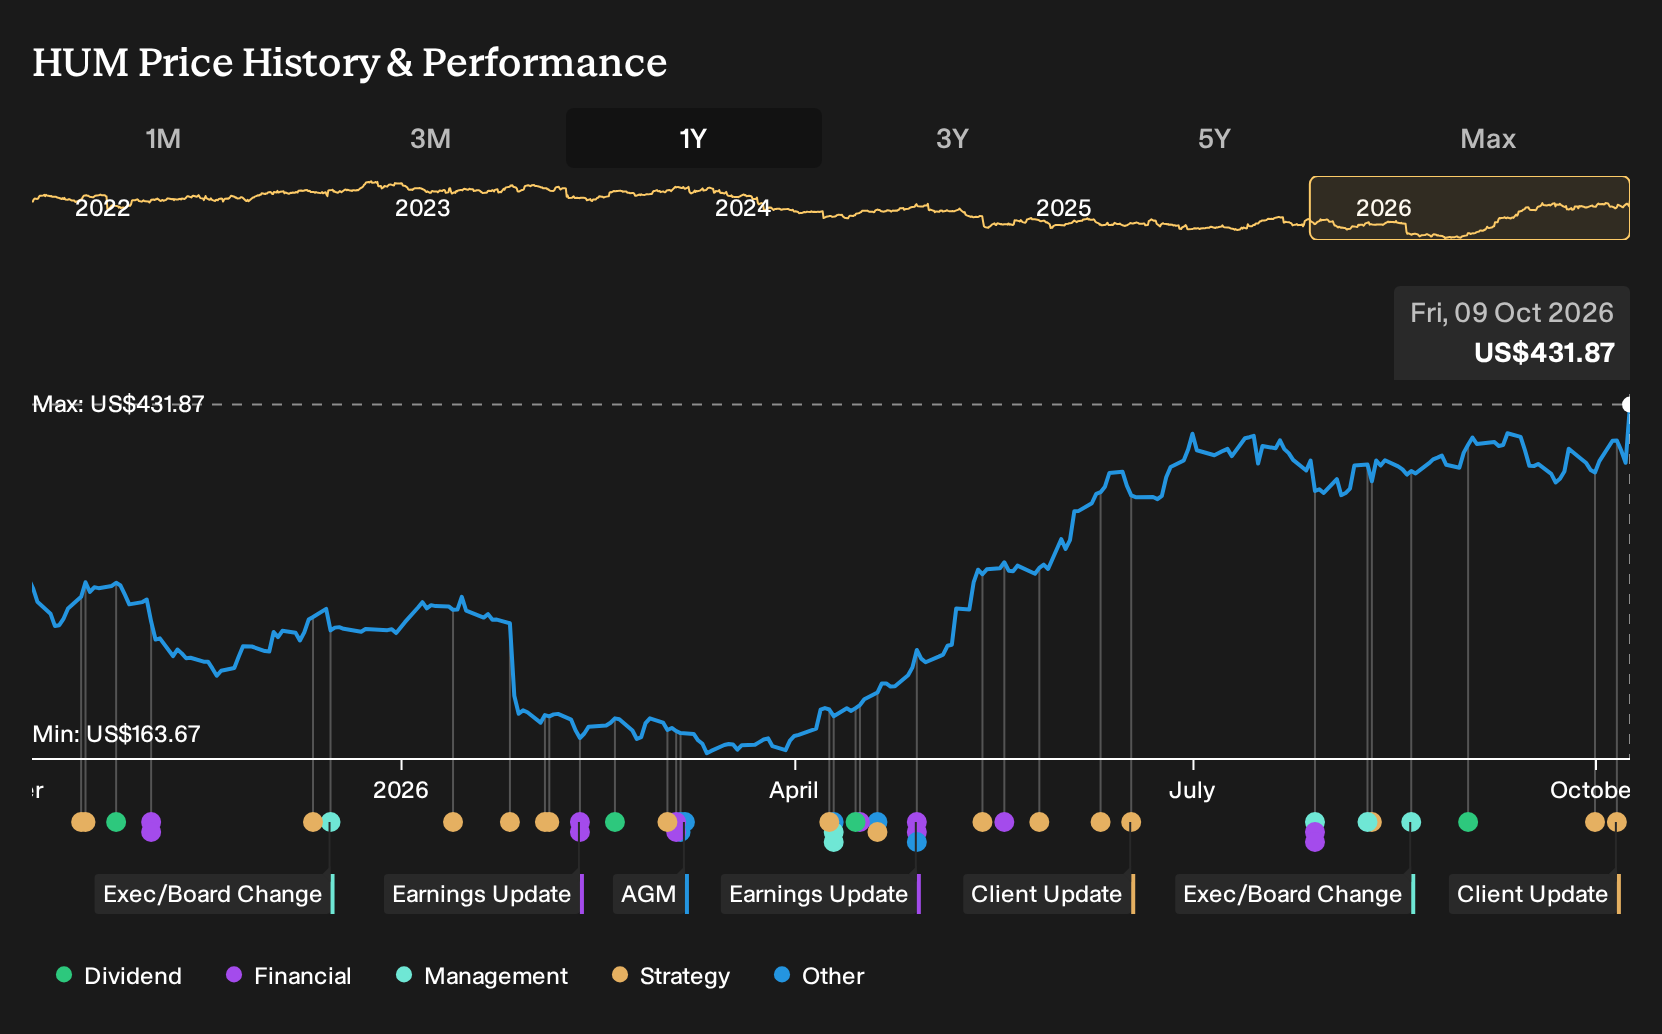Toggle the Financial legend filter

point(289,976)
